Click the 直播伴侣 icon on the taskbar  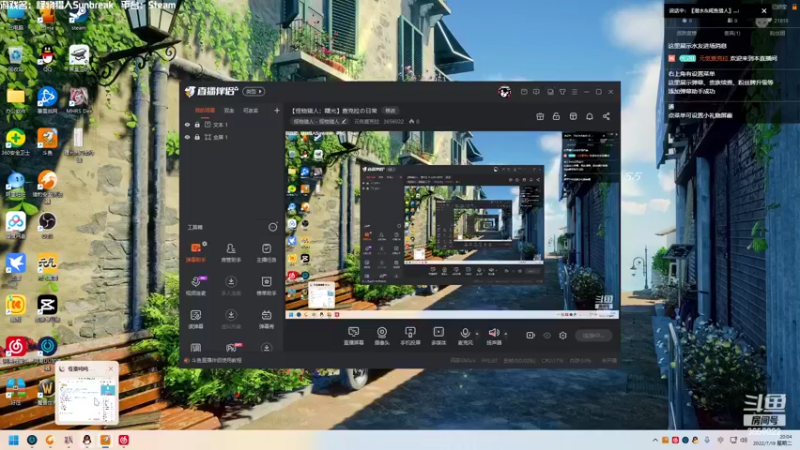coord(105,440)
